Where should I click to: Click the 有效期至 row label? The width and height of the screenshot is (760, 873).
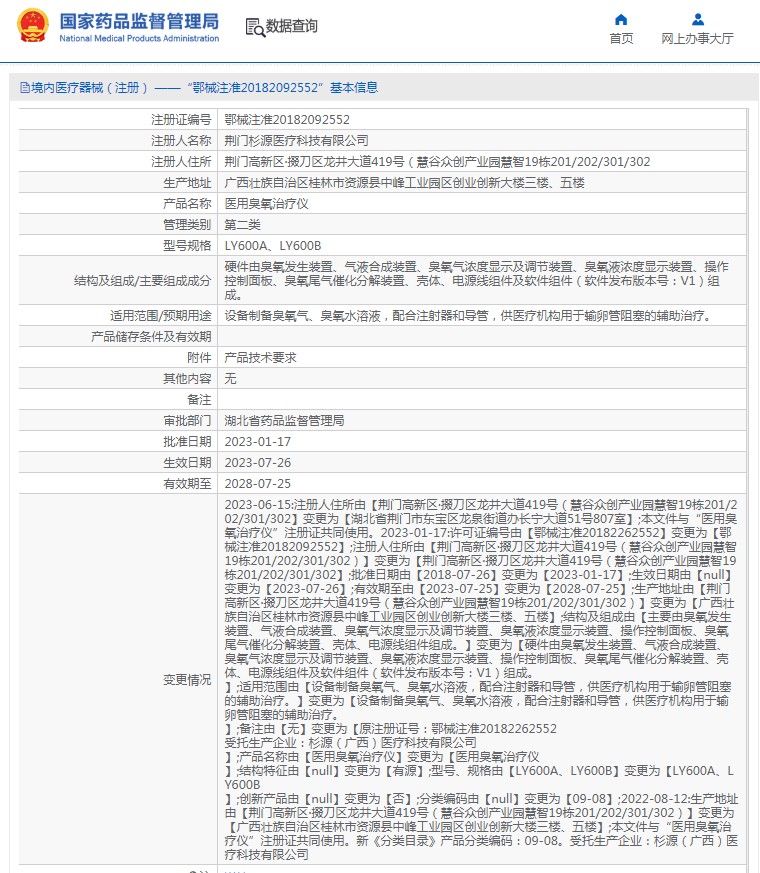coord(187,484)
